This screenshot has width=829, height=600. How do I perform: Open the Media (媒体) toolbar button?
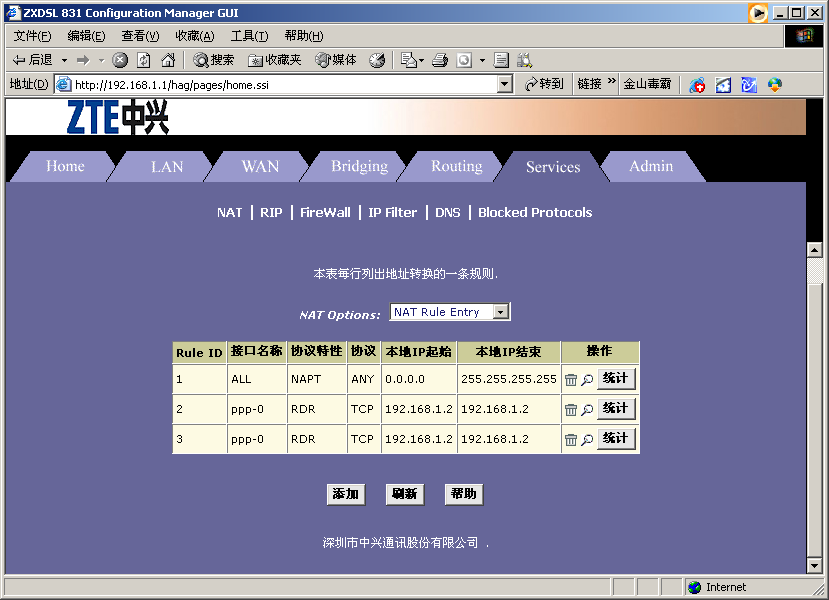336,60
